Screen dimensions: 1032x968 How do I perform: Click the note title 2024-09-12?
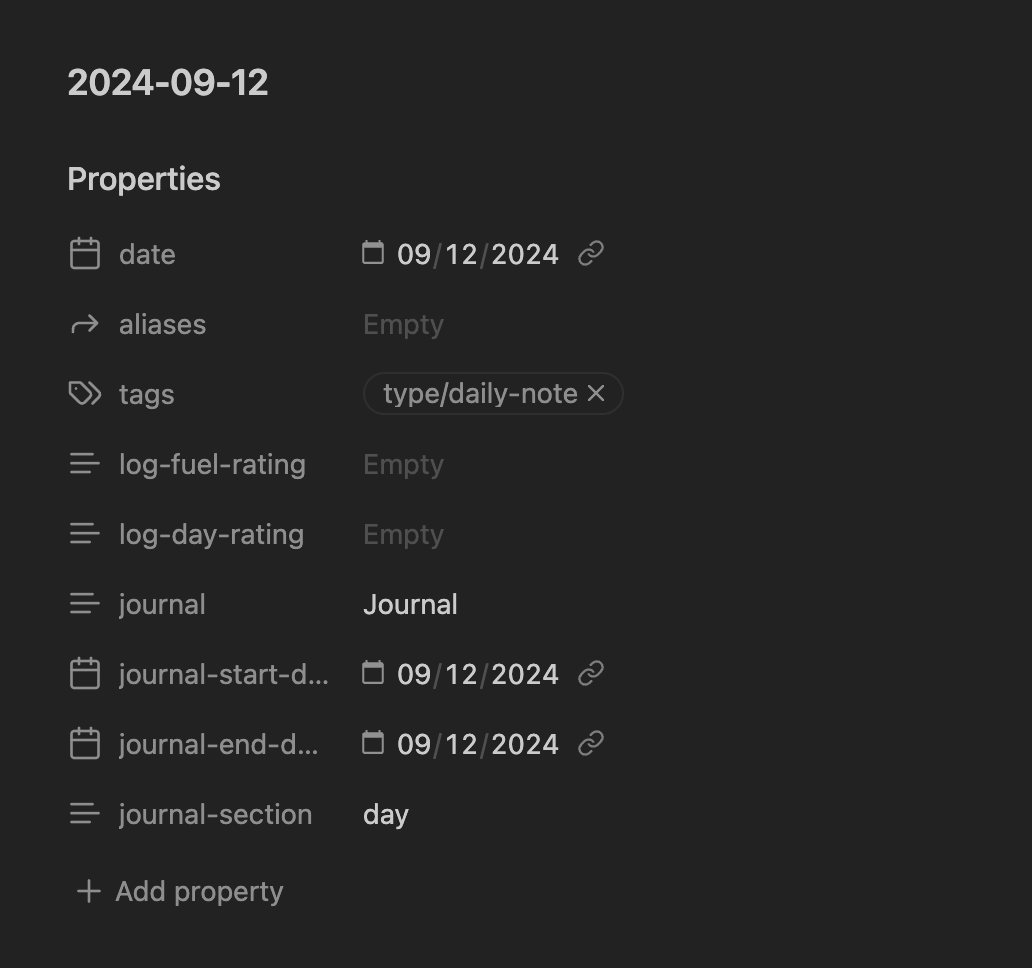(168, 83)
